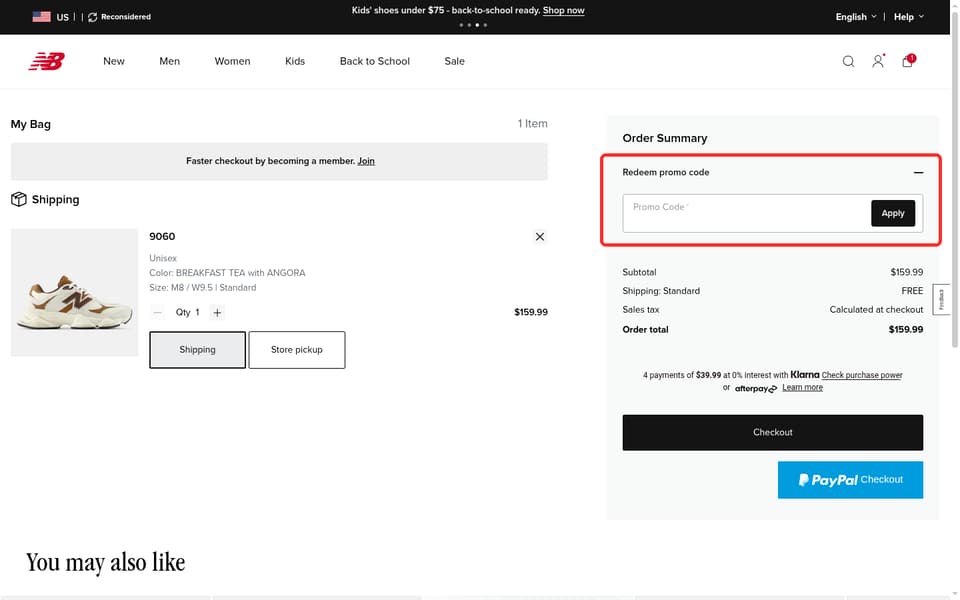Open the shopping bag icon

click(908, 61)
